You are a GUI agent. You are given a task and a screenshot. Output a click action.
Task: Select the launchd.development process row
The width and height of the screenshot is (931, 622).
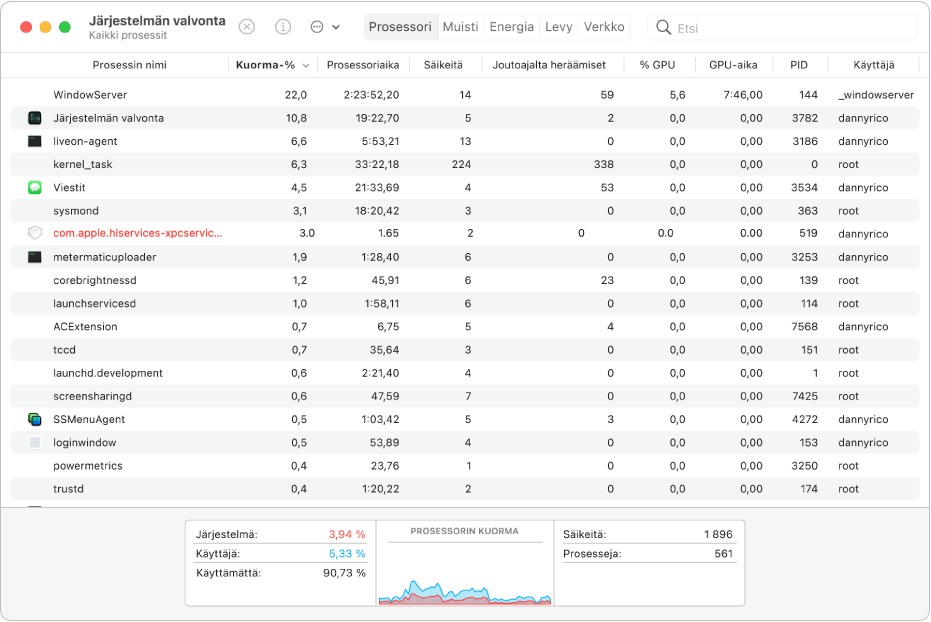[x=465, y=373]
